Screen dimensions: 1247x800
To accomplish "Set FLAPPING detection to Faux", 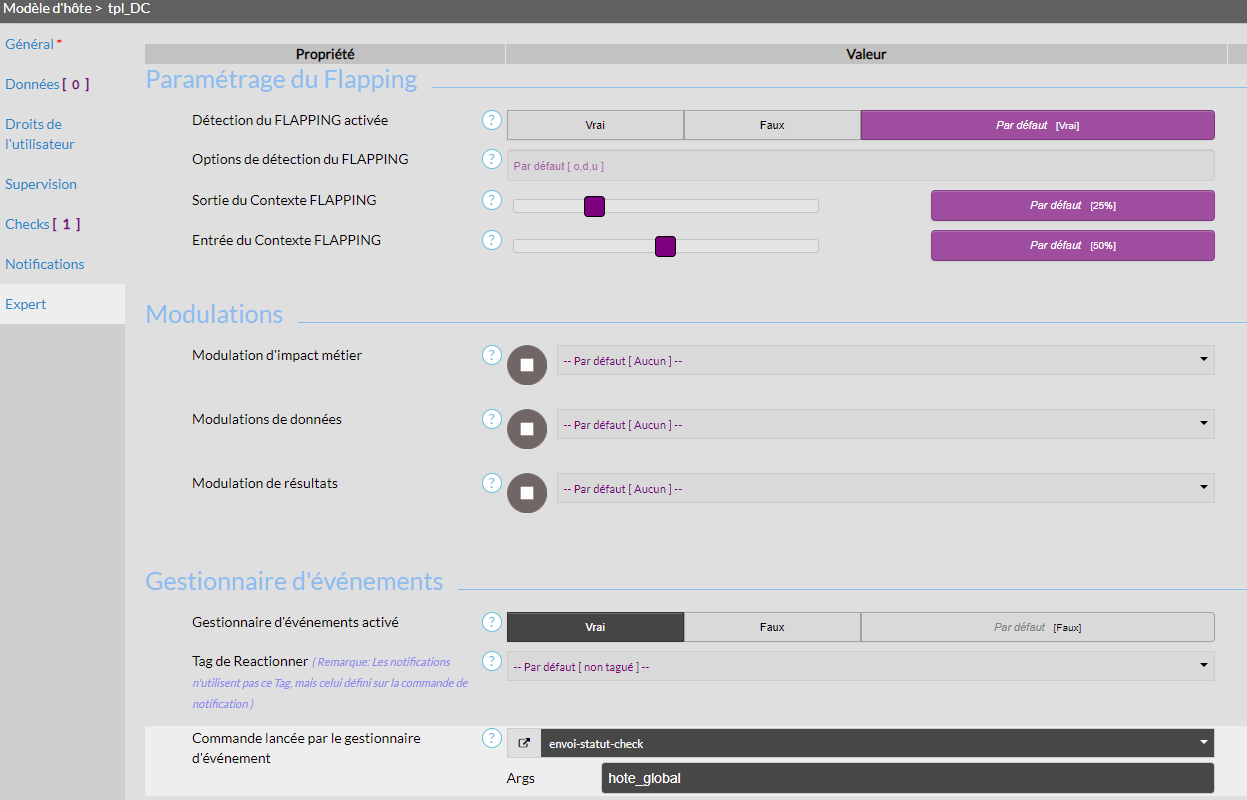I will pyautogui.click(x=772, y=125).
